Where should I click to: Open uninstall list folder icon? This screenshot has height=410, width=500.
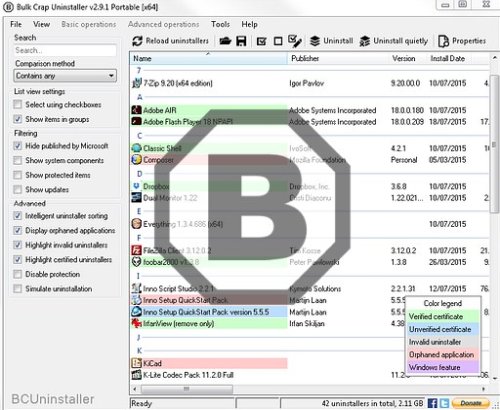tap(225, 41)
